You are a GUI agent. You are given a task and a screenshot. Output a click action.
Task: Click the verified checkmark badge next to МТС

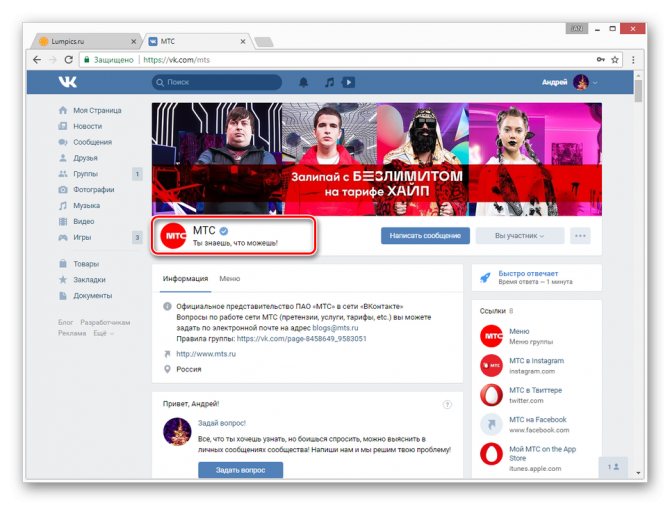click(x=223, y=231)
